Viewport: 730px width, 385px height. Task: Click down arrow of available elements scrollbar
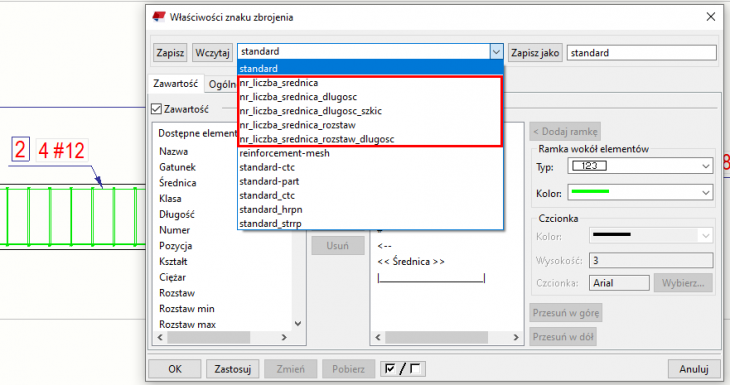[x=298, y=324]
